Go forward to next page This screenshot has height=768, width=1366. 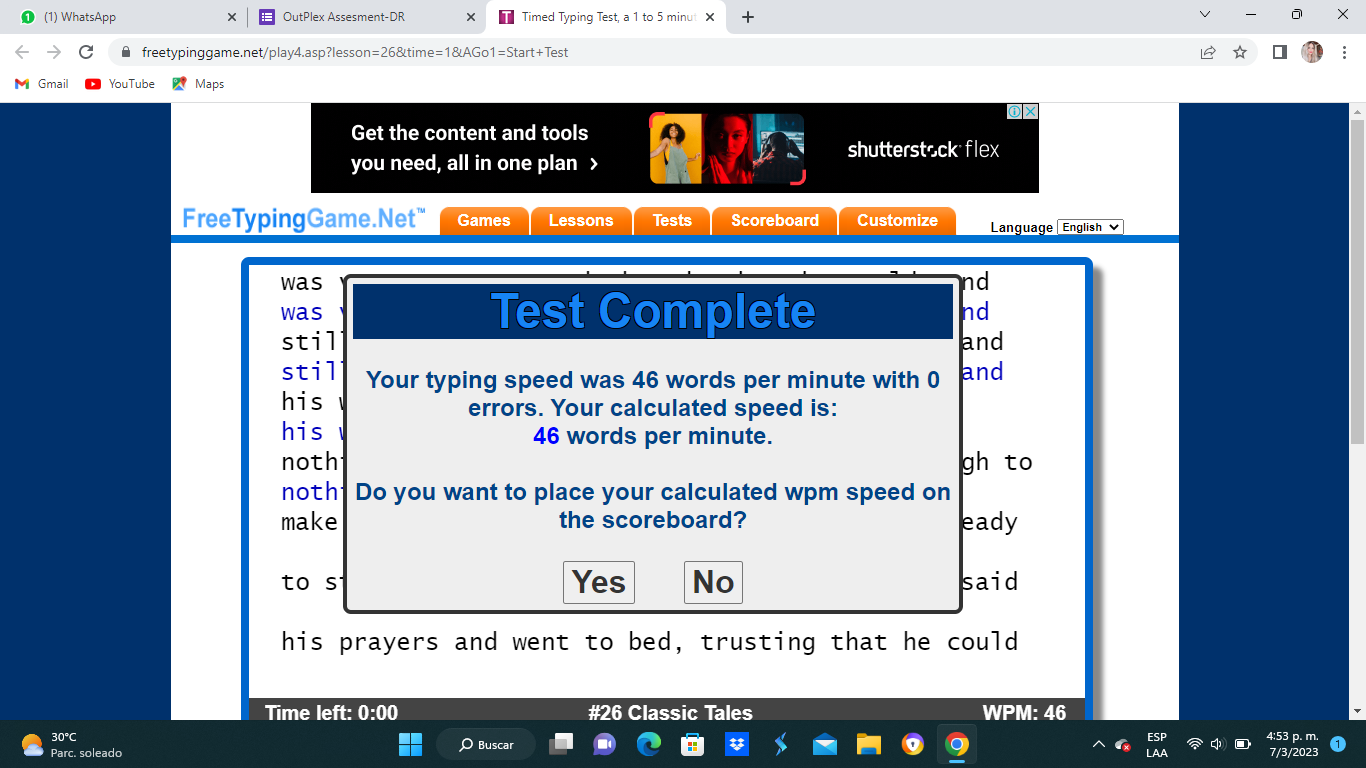[x=54, y=52]
